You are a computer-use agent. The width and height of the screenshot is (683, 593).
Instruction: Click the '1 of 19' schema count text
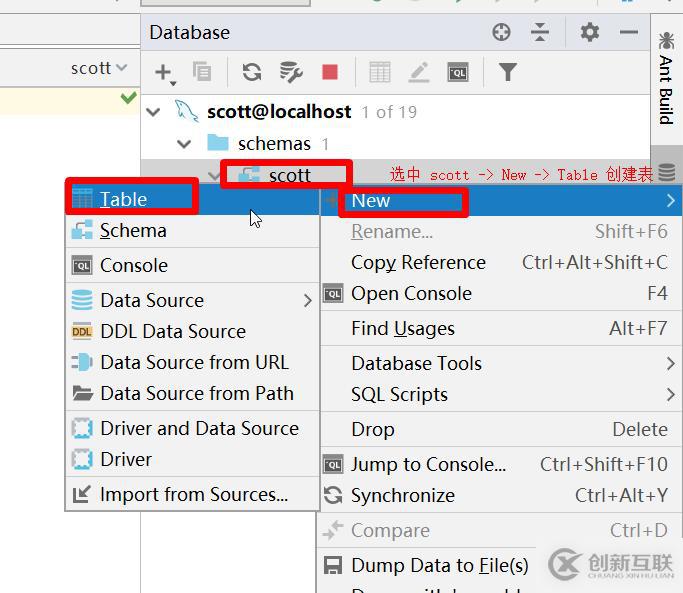tap(389, 112)
